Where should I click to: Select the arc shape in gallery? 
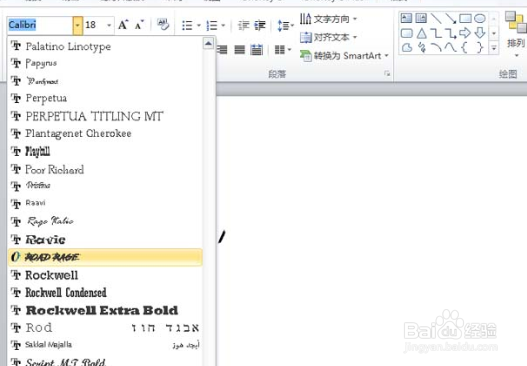click(436, 47)
